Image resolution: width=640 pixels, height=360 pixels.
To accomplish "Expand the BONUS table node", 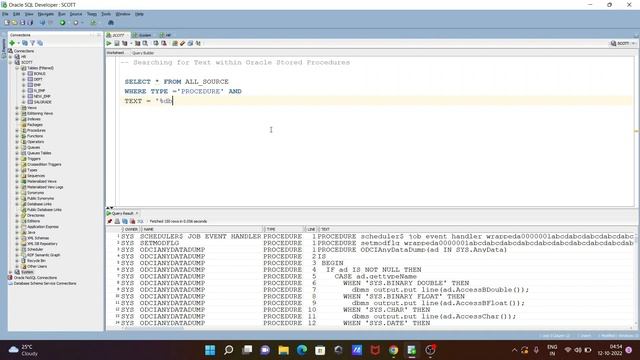I will (24, 74).
